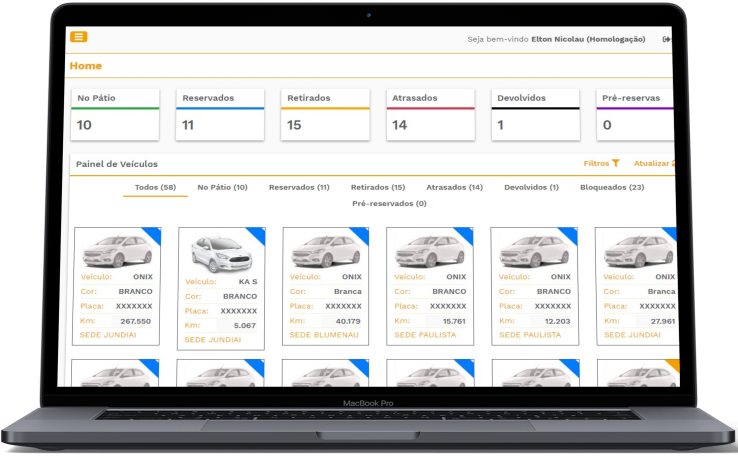
Task: Click car image on 267.550 km card
Action: pyautogui.click(x=117, y=249)
